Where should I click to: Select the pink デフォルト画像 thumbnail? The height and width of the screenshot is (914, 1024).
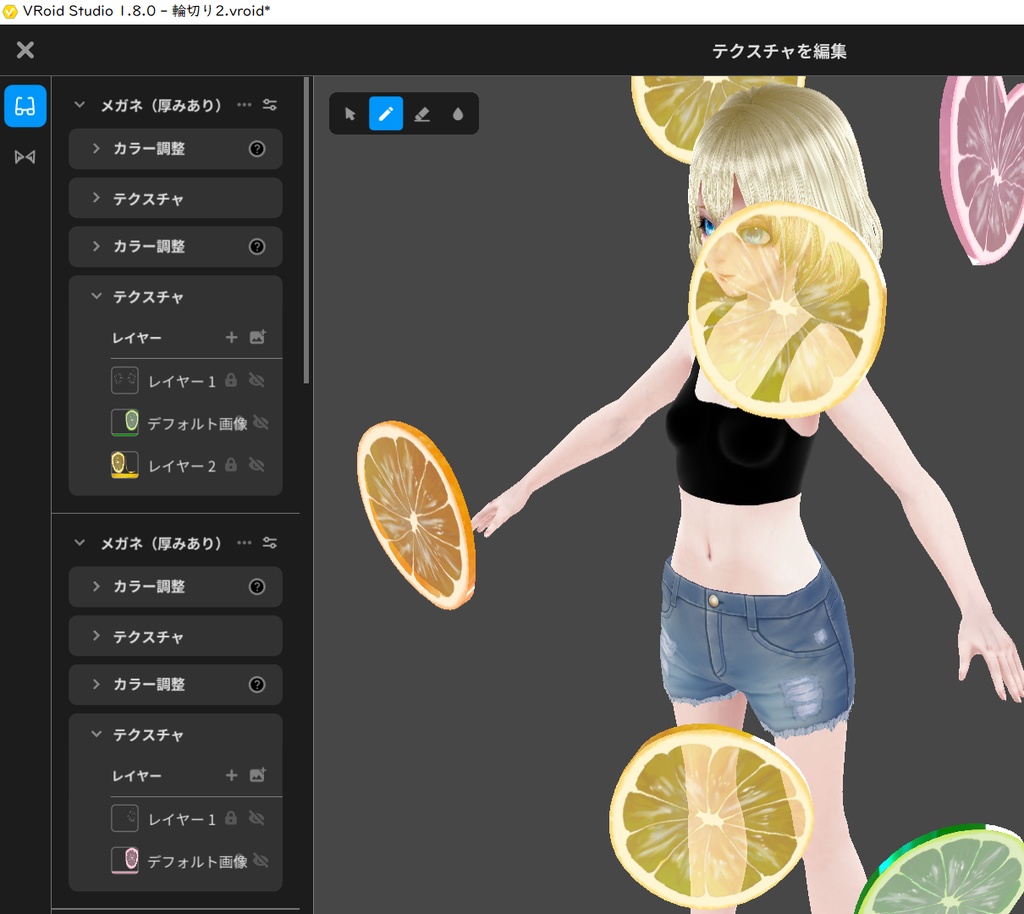pyautogui.click(x=125, y=860)
